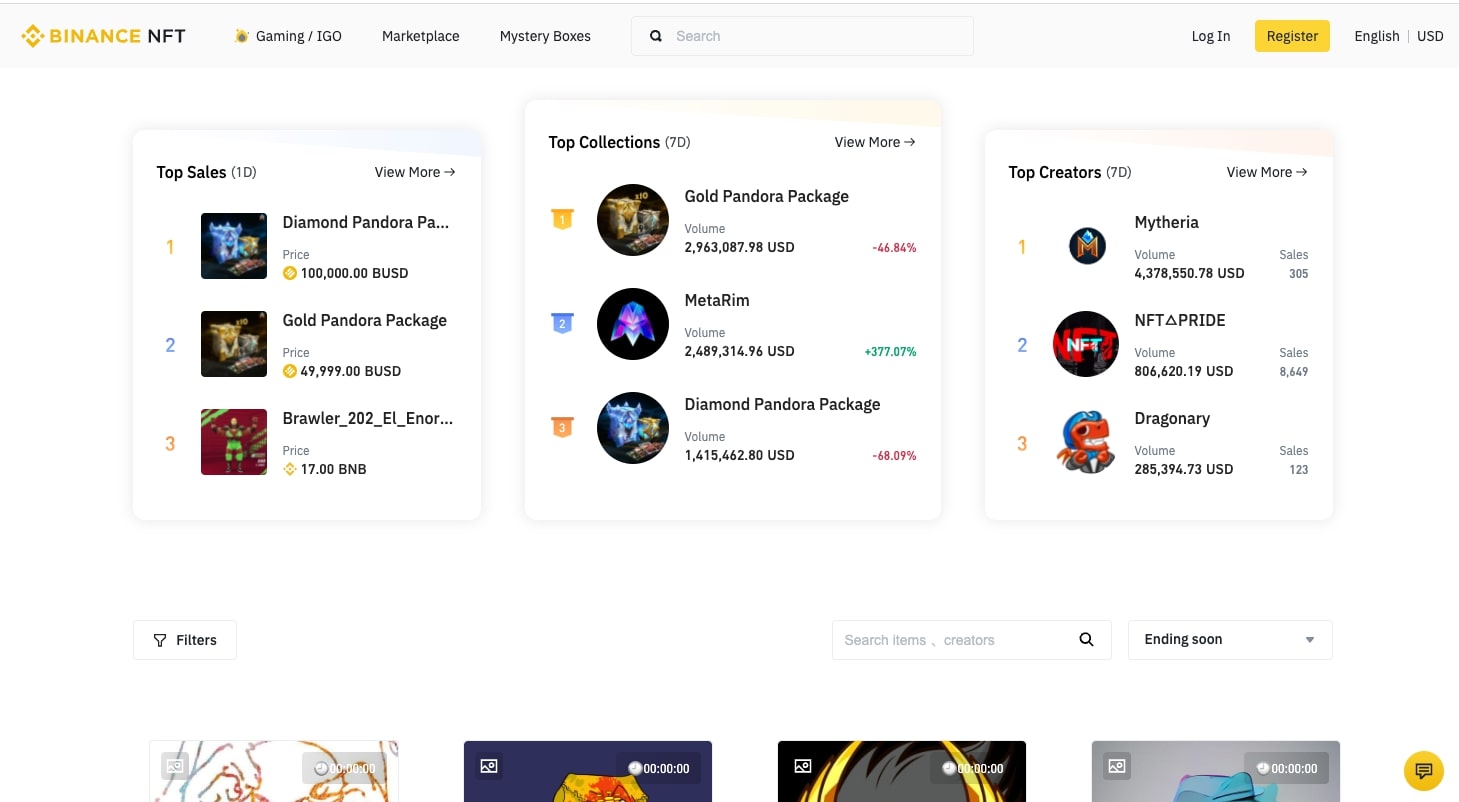1459x802 pixels.
Task: Click 4,378,550.78 USD volume
Action: 1189,273
